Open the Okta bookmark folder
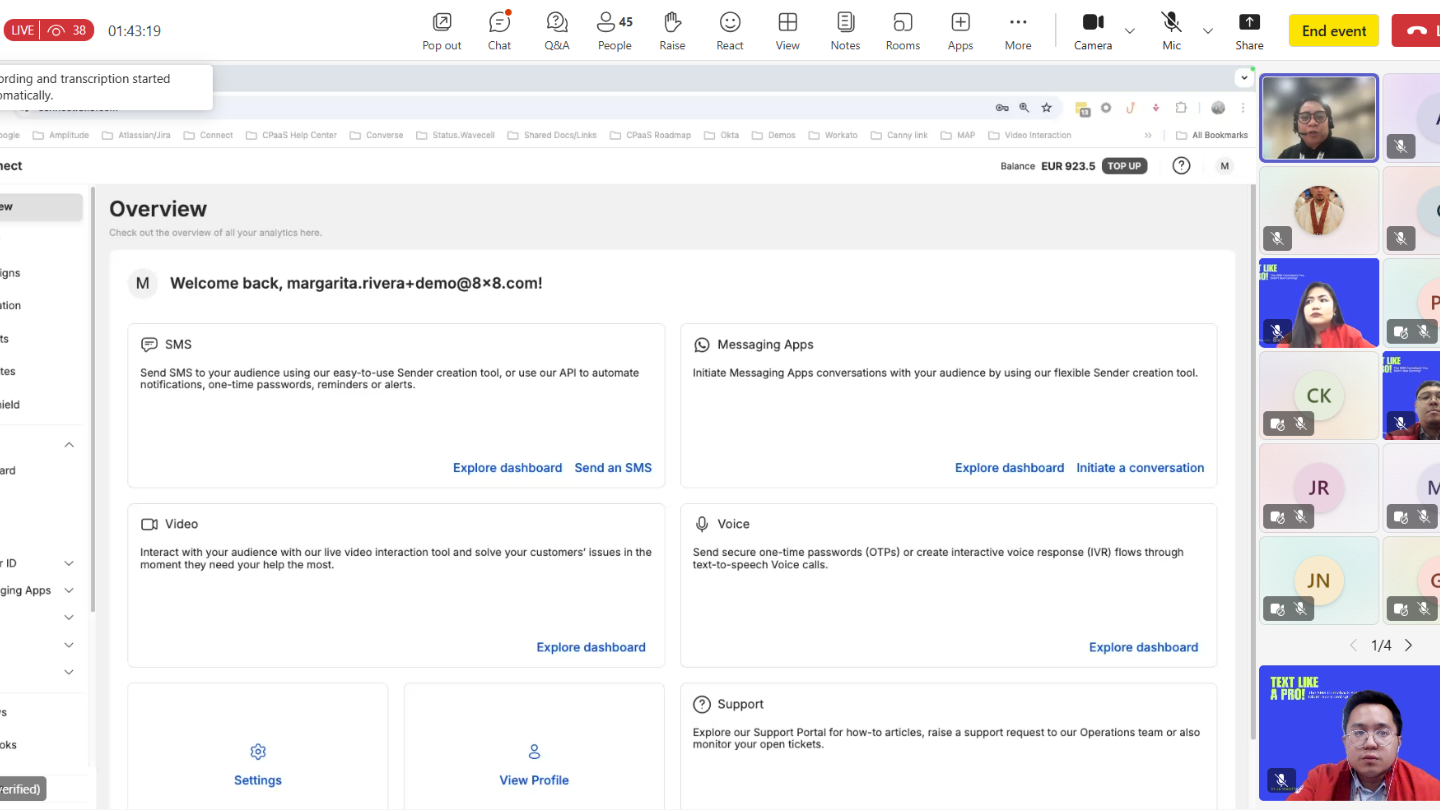This screenshot has height=810, width=1440. (x=721, y=135)
